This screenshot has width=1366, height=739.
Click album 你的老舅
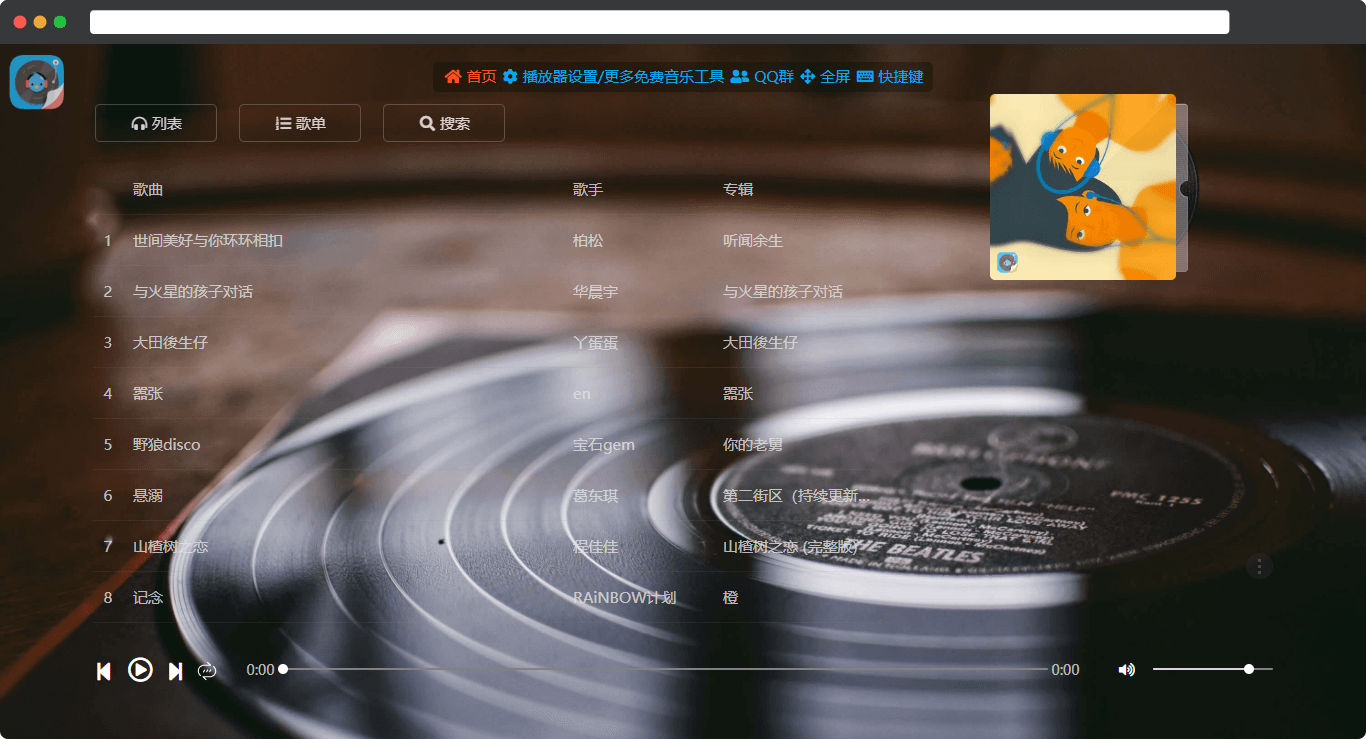pos(753,445)
